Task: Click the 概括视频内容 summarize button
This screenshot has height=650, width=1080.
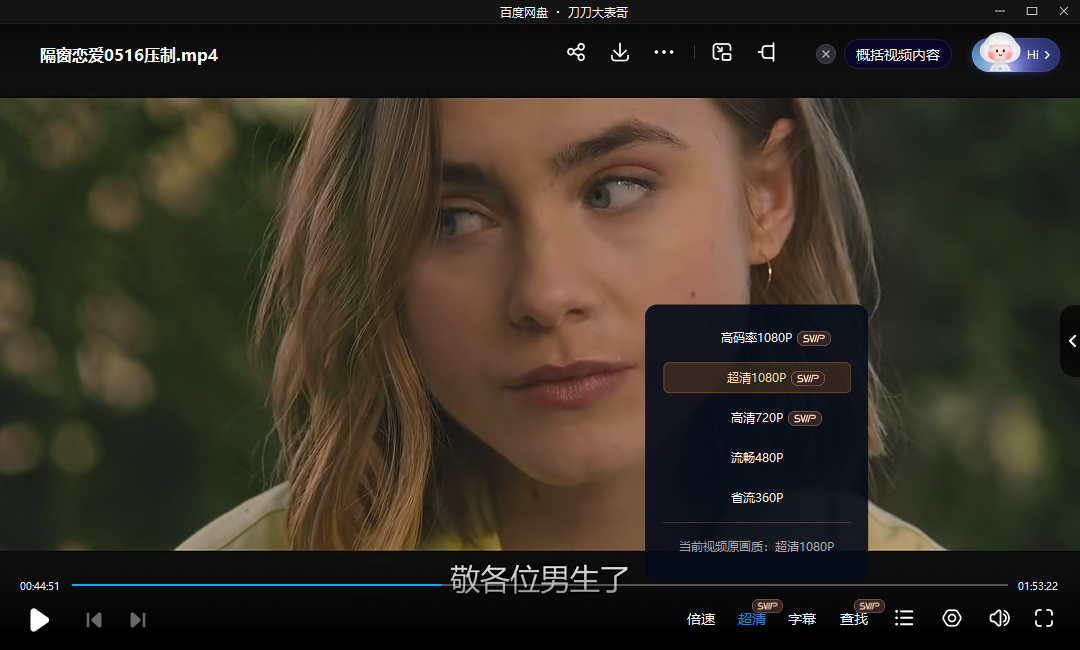Action: (897, 54)
